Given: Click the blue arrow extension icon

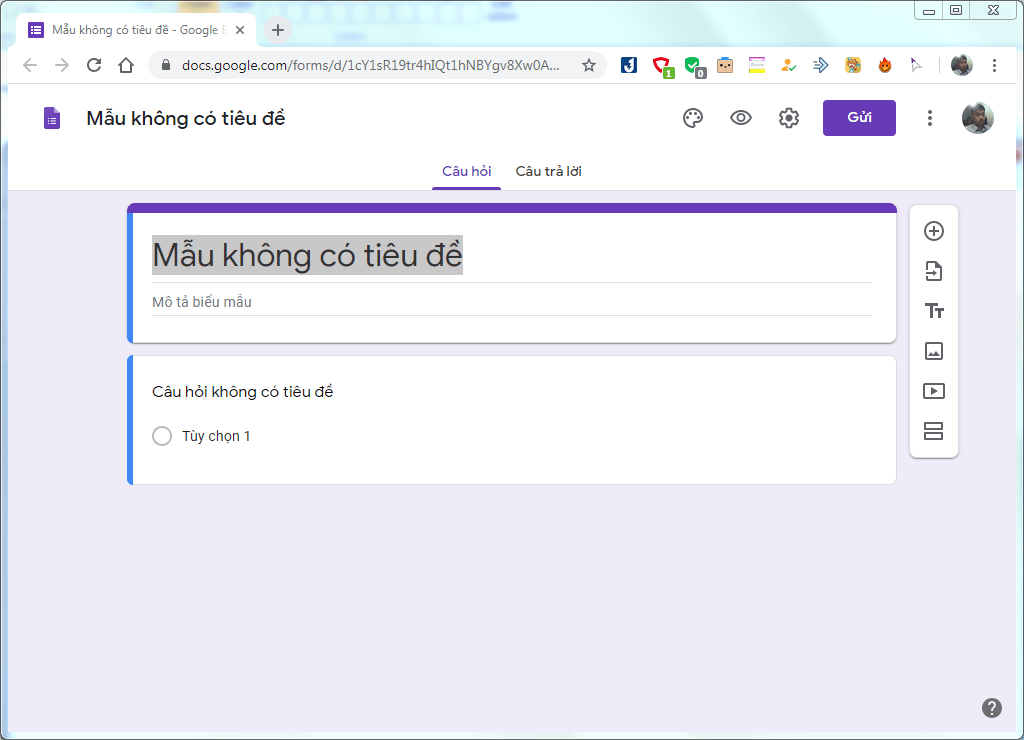Looking at the screenshot, I should point(820,65).
